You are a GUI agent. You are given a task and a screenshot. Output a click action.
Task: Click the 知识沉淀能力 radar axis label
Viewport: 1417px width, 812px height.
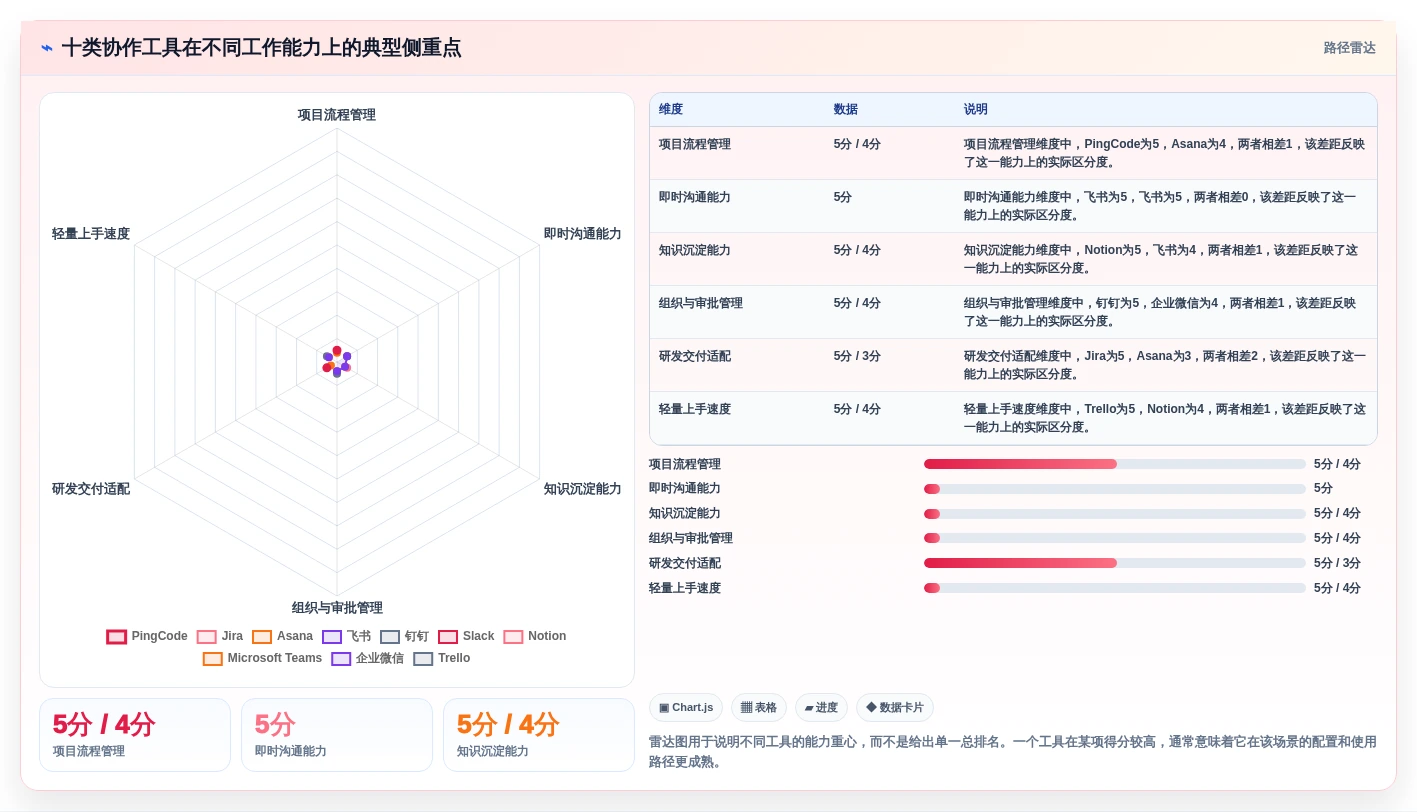pos(583,489)
